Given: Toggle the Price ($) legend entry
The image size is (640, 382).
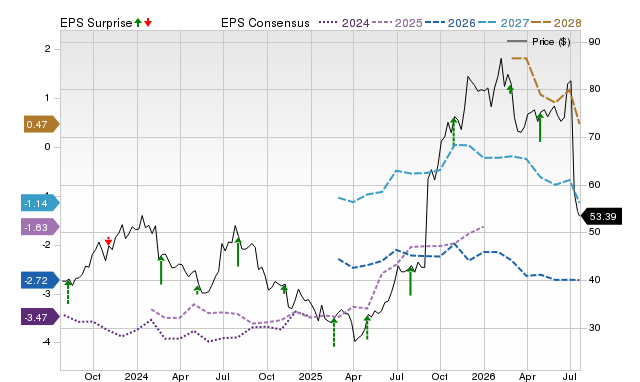Looking at the screenshot, I should (x=539, y=42).
